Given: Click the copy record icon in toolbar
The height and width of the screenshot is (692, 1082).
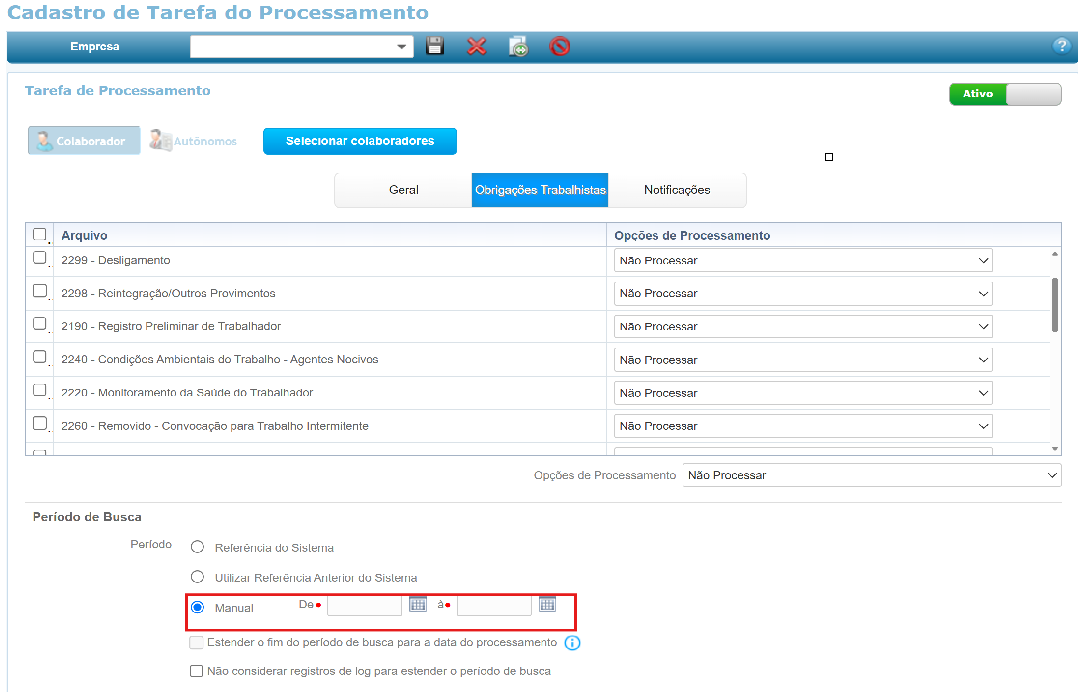Looking at the screenshot, I should (x=518, y=46).
